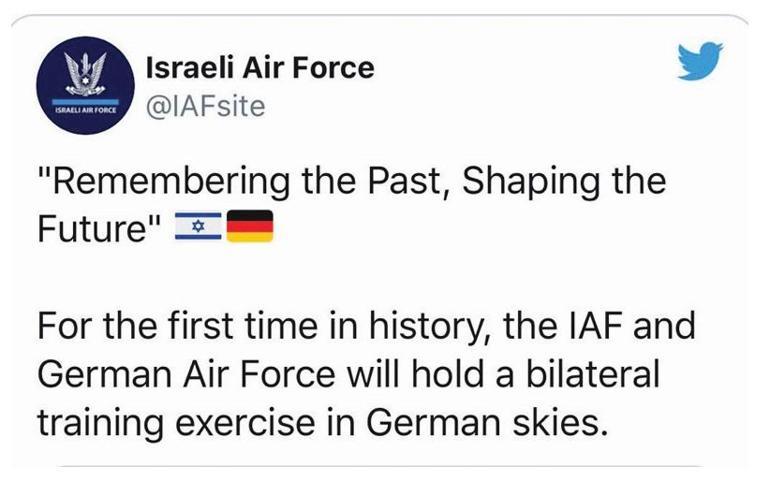
Task: Click 'training exercise' in the last line
Action: [182, 420]
